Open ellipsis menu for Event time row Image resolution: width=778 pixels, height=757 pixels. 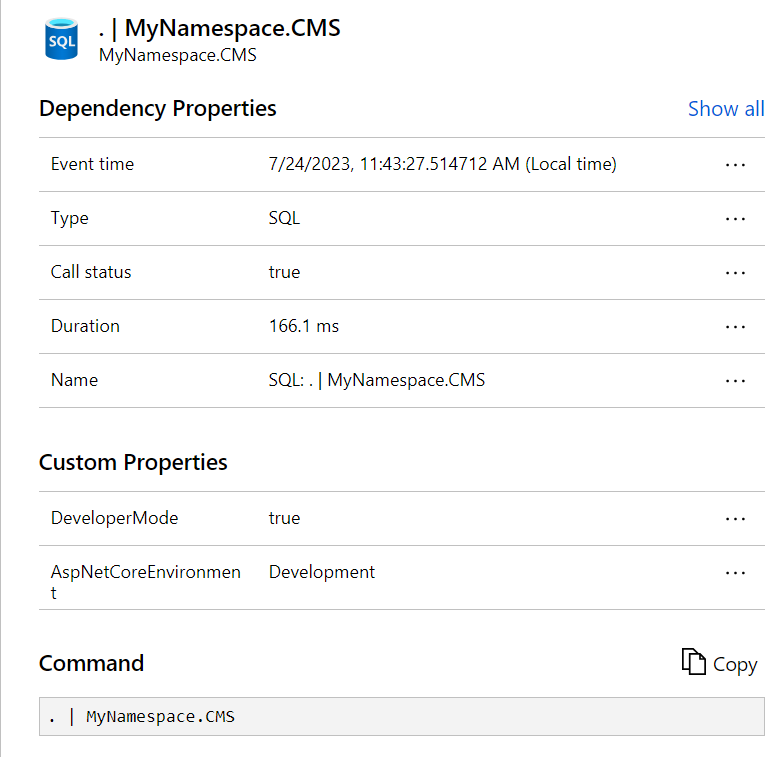point(735,165)
